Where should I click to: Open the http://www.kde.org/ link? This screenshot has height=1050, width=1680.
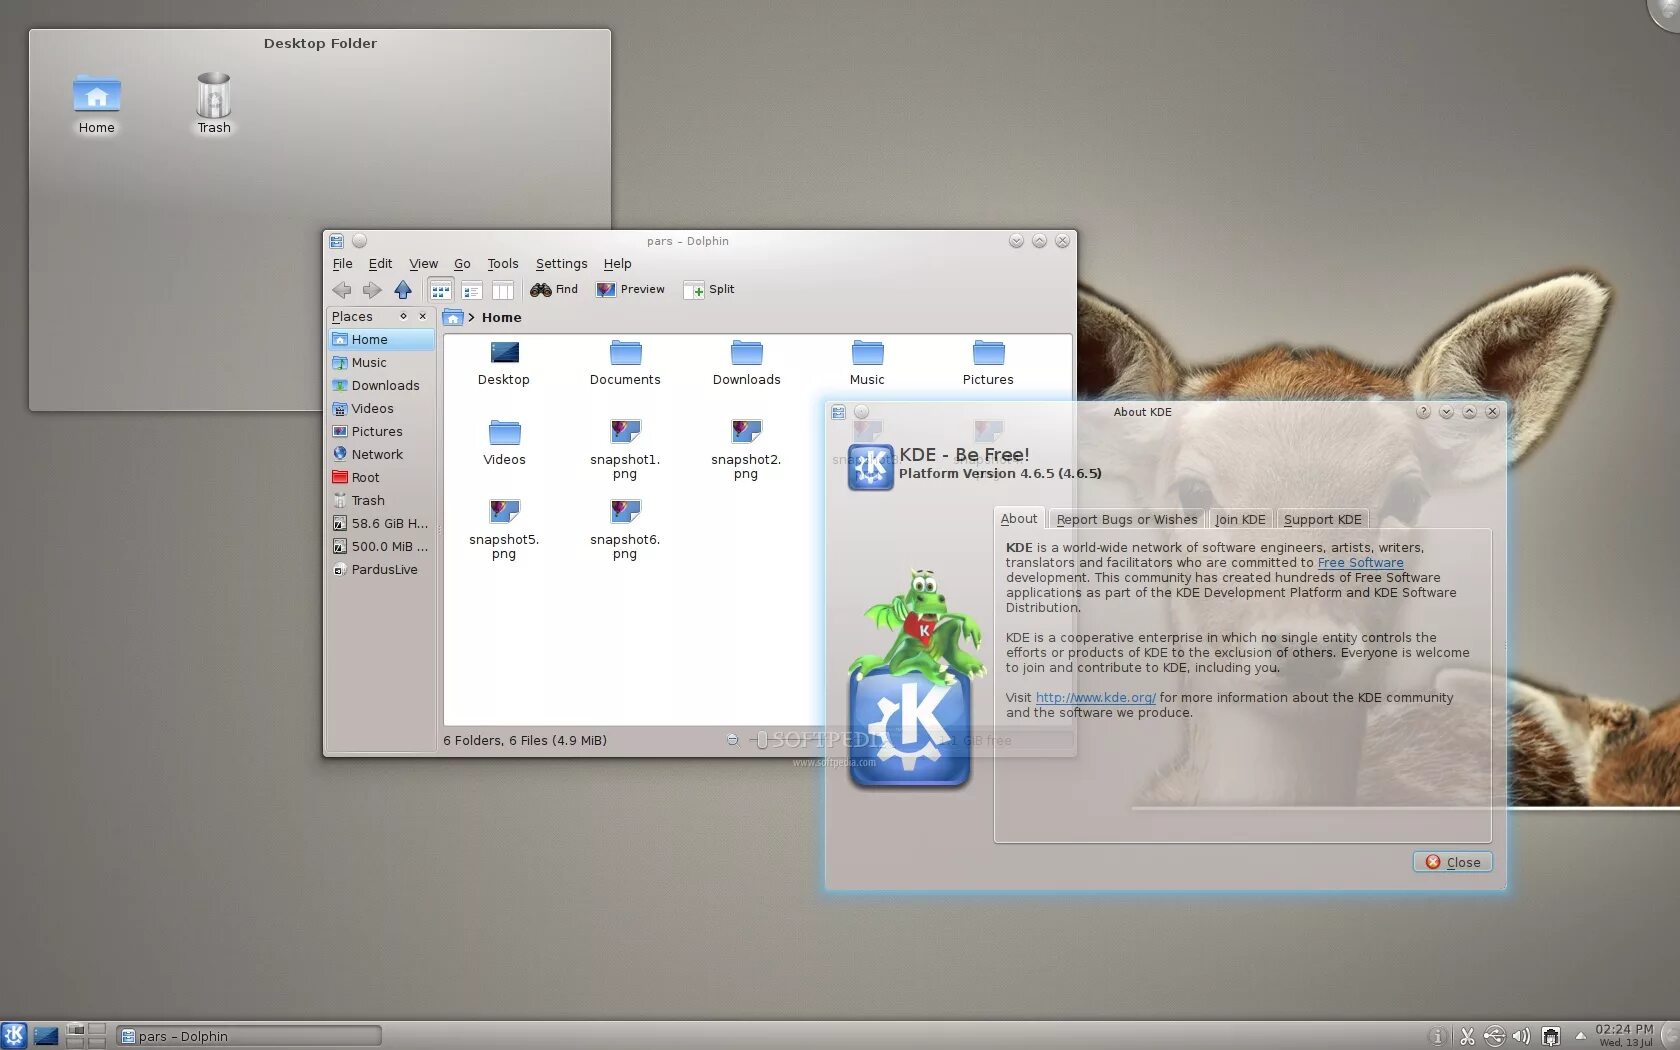tap(1096, 698)
